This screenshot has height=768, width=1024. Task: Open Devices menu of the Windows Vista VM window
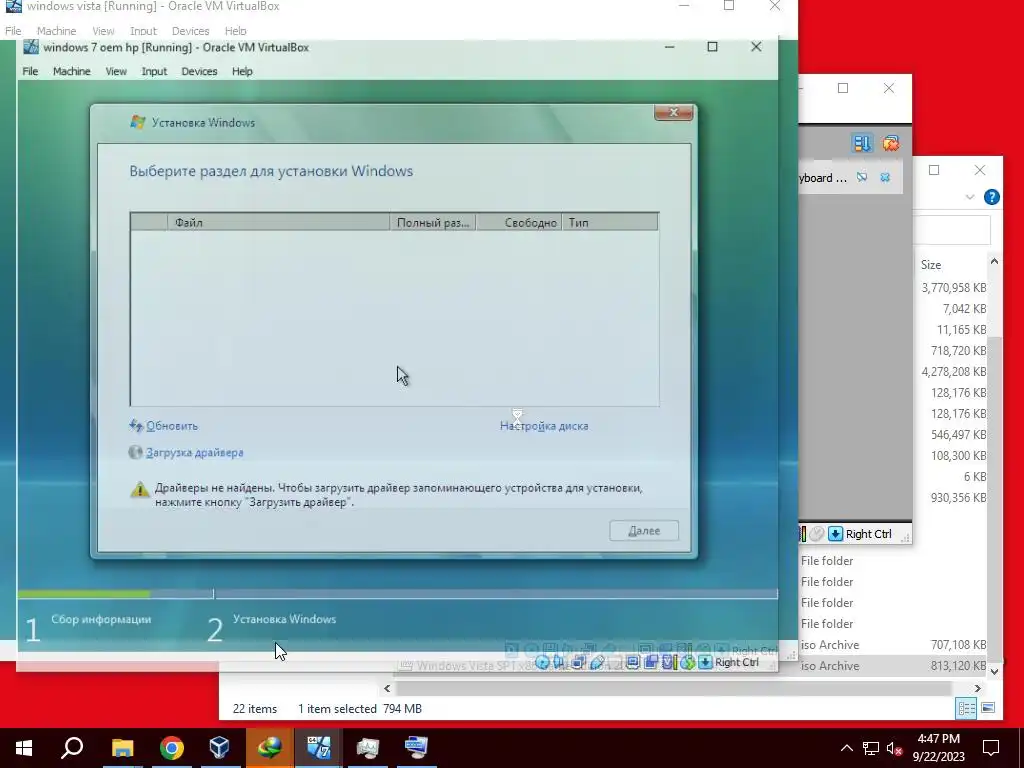pyautogui.click(x=191, y=31)
